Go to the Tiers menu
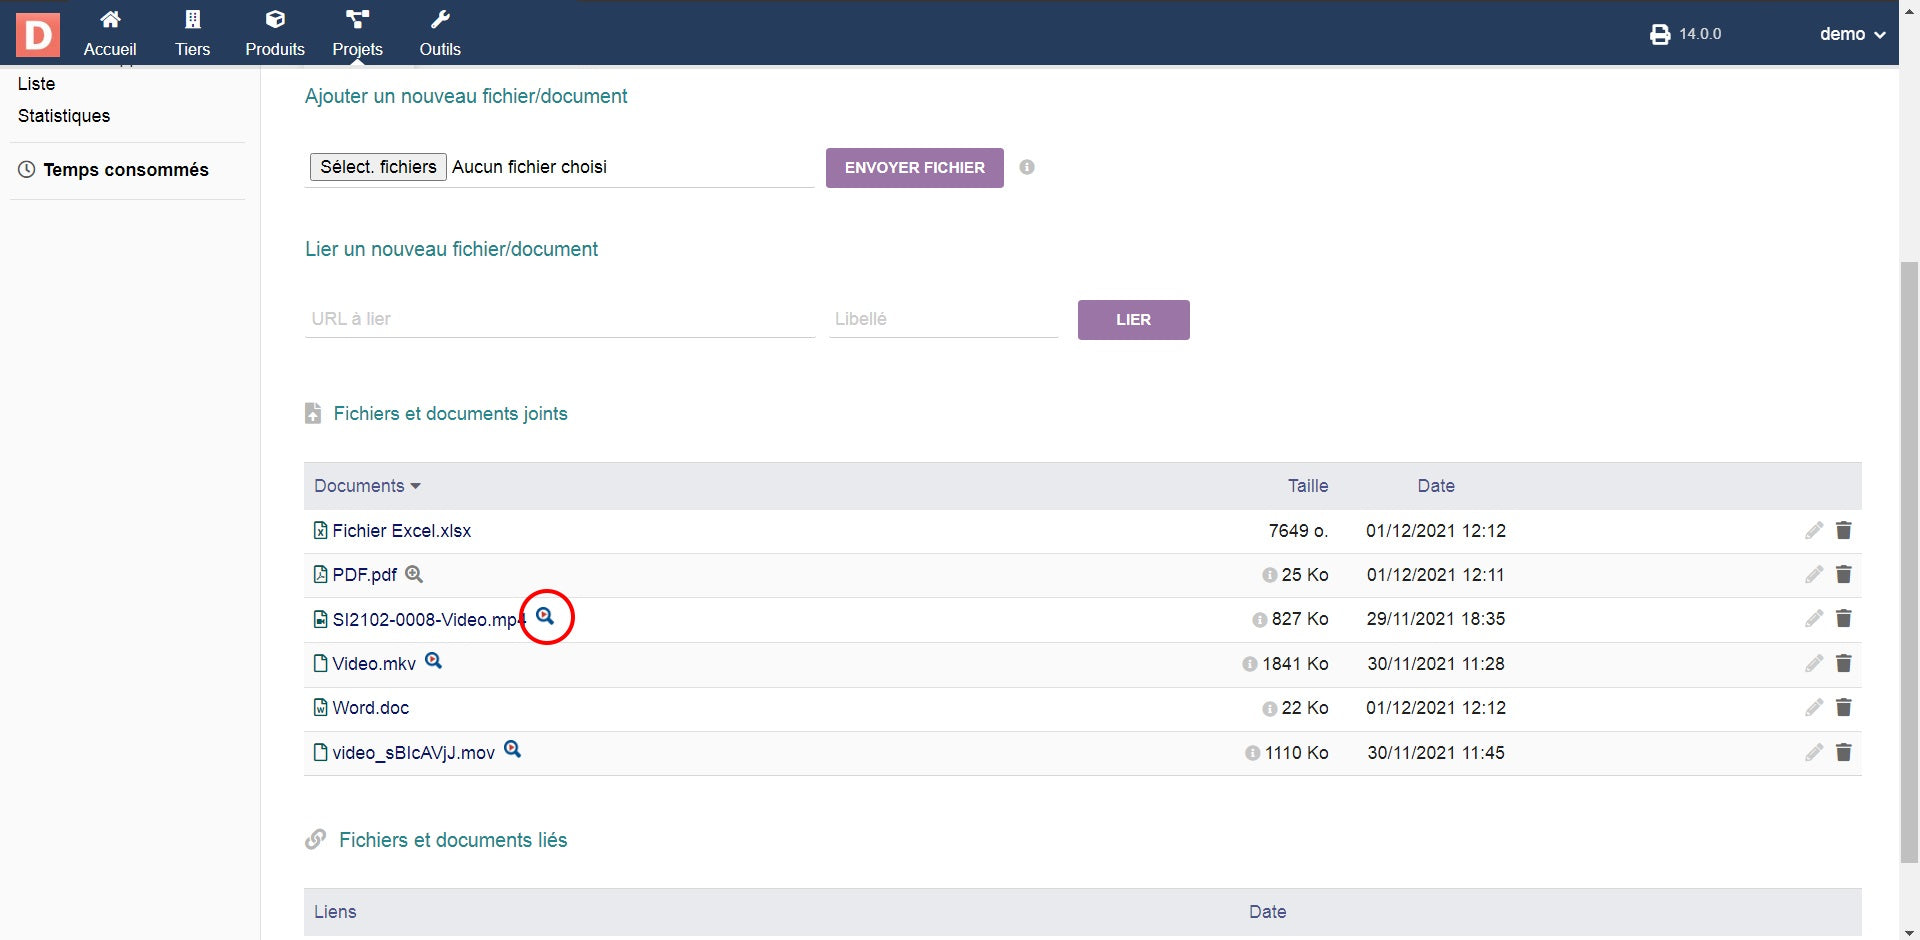The height and width of the screenshot is (940, 1920). 192,34
